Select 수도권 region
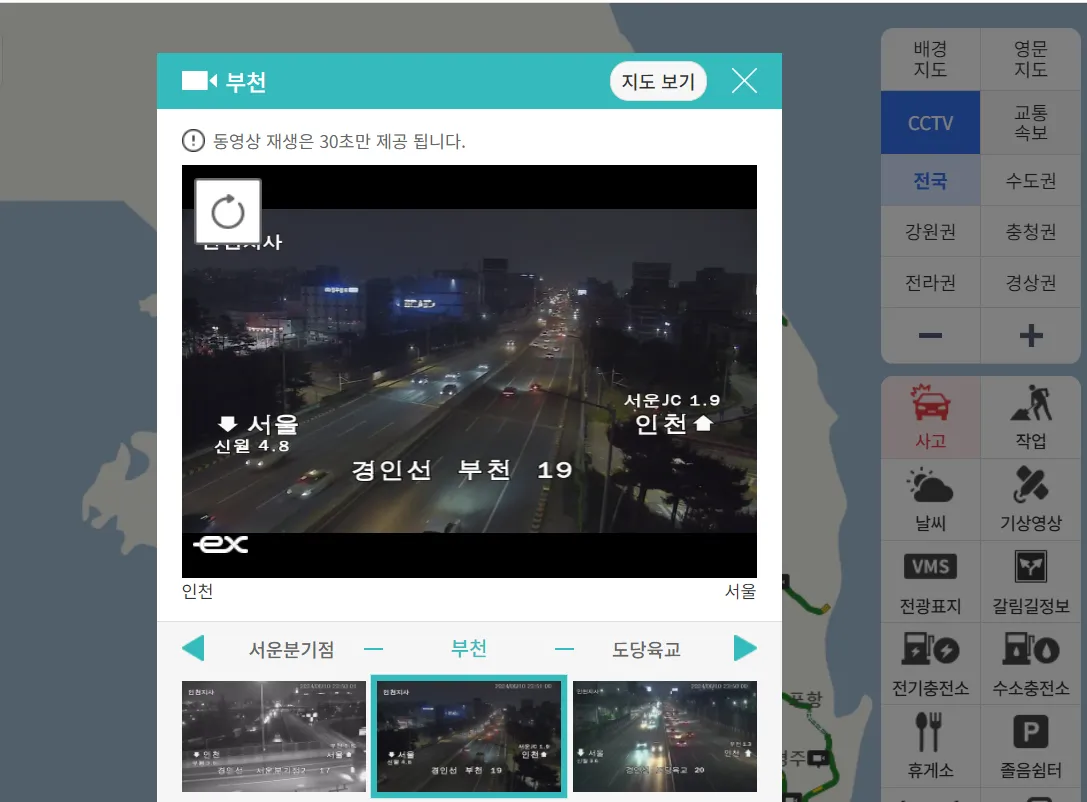 coord(1031,180)
